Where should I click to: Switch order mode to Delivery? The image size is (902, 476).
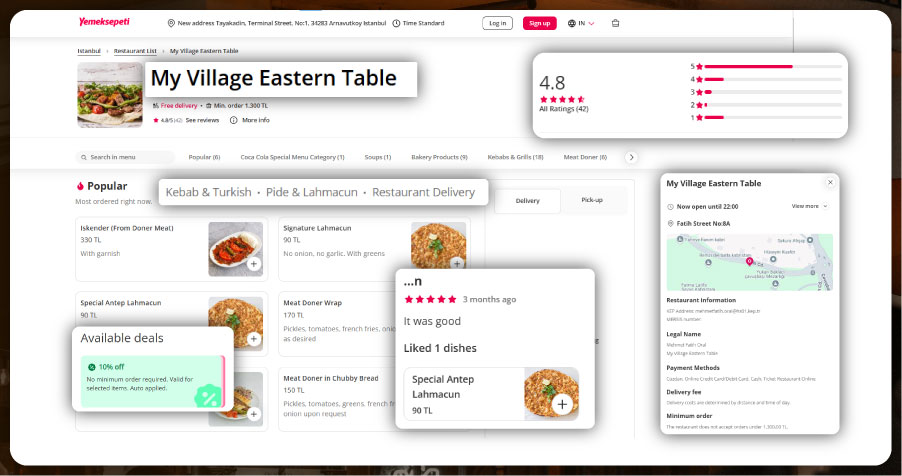[527, 201]
